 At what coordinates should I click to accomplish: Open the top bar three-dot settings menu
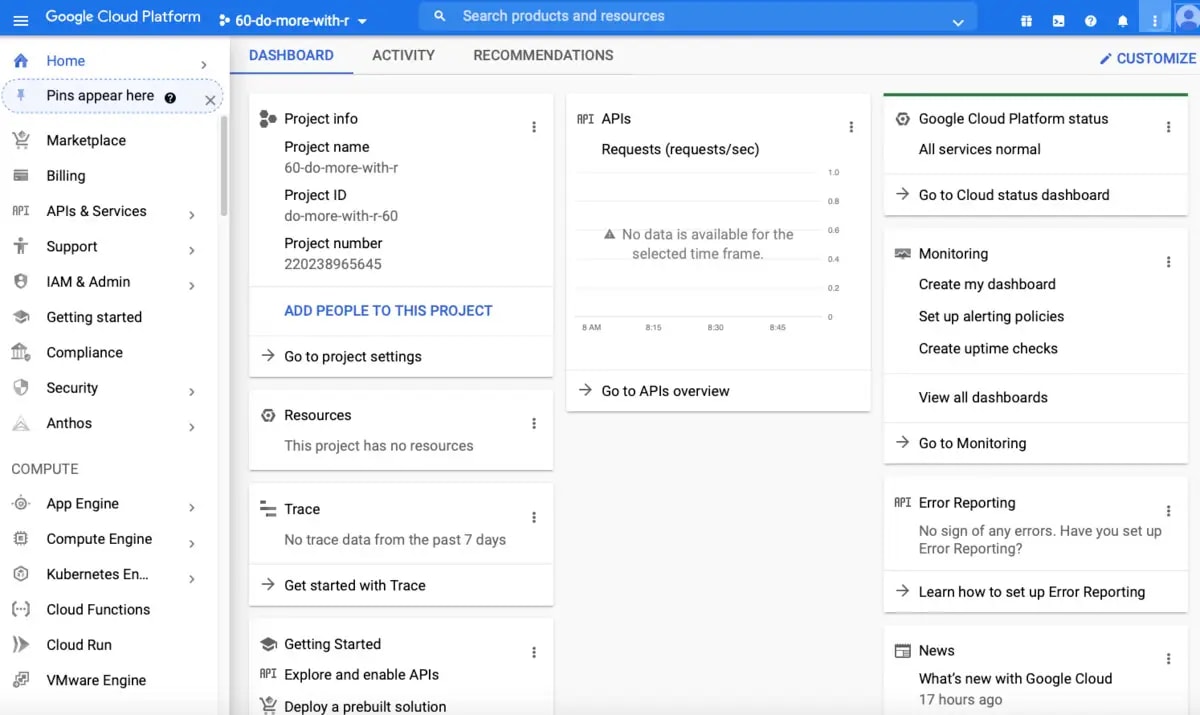coord(1154,19)
